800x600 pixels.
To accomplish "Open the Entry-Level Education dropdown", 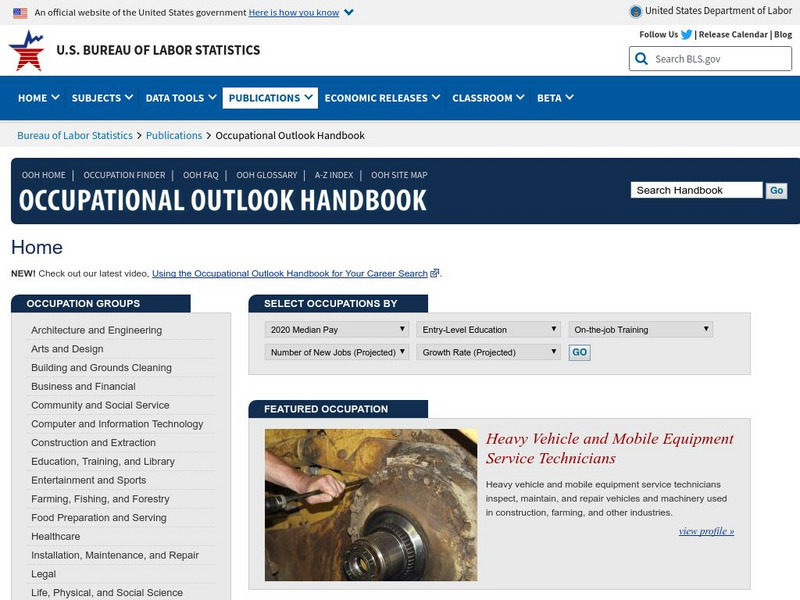I will pyautogui.click(x=488, y=330).
